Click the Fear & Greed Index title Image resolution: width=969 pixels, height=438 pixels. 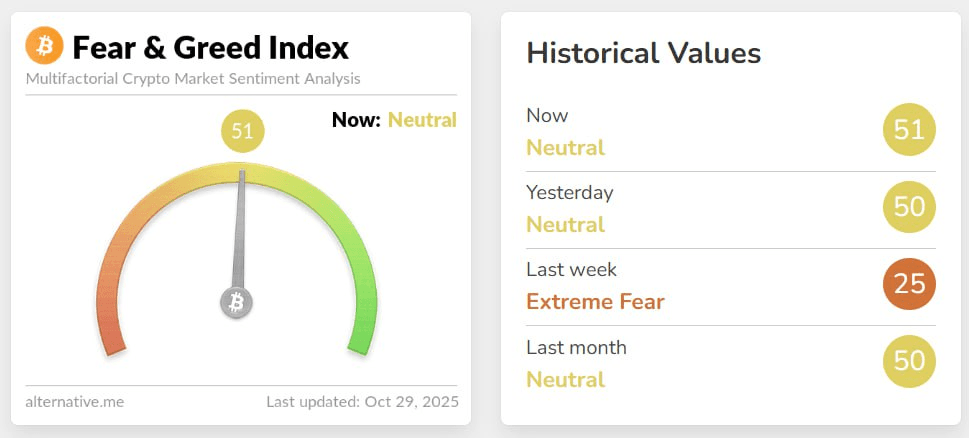tap(210, 47)
